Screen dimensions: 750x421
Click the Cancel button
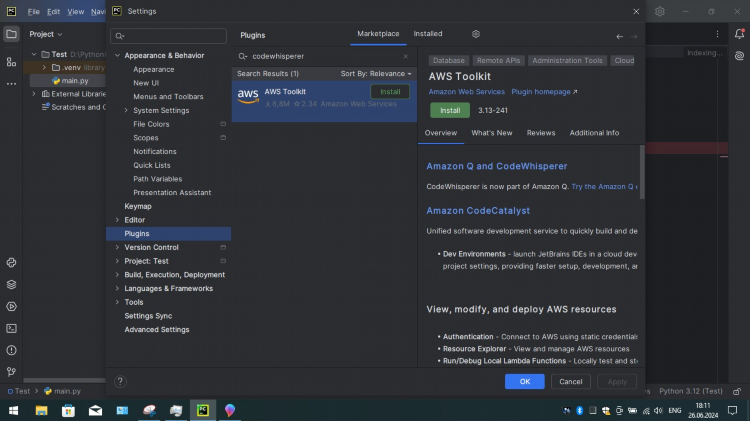571,382
